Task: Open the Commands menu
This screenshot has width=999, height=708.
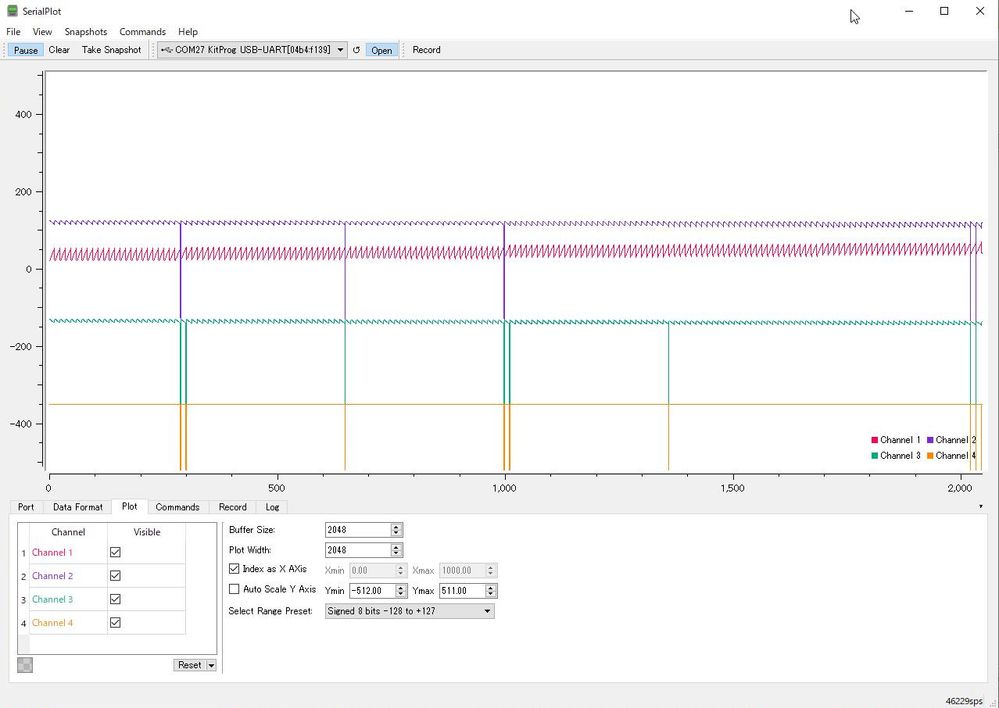Action: pyautogui.click(x=142, y=31)
